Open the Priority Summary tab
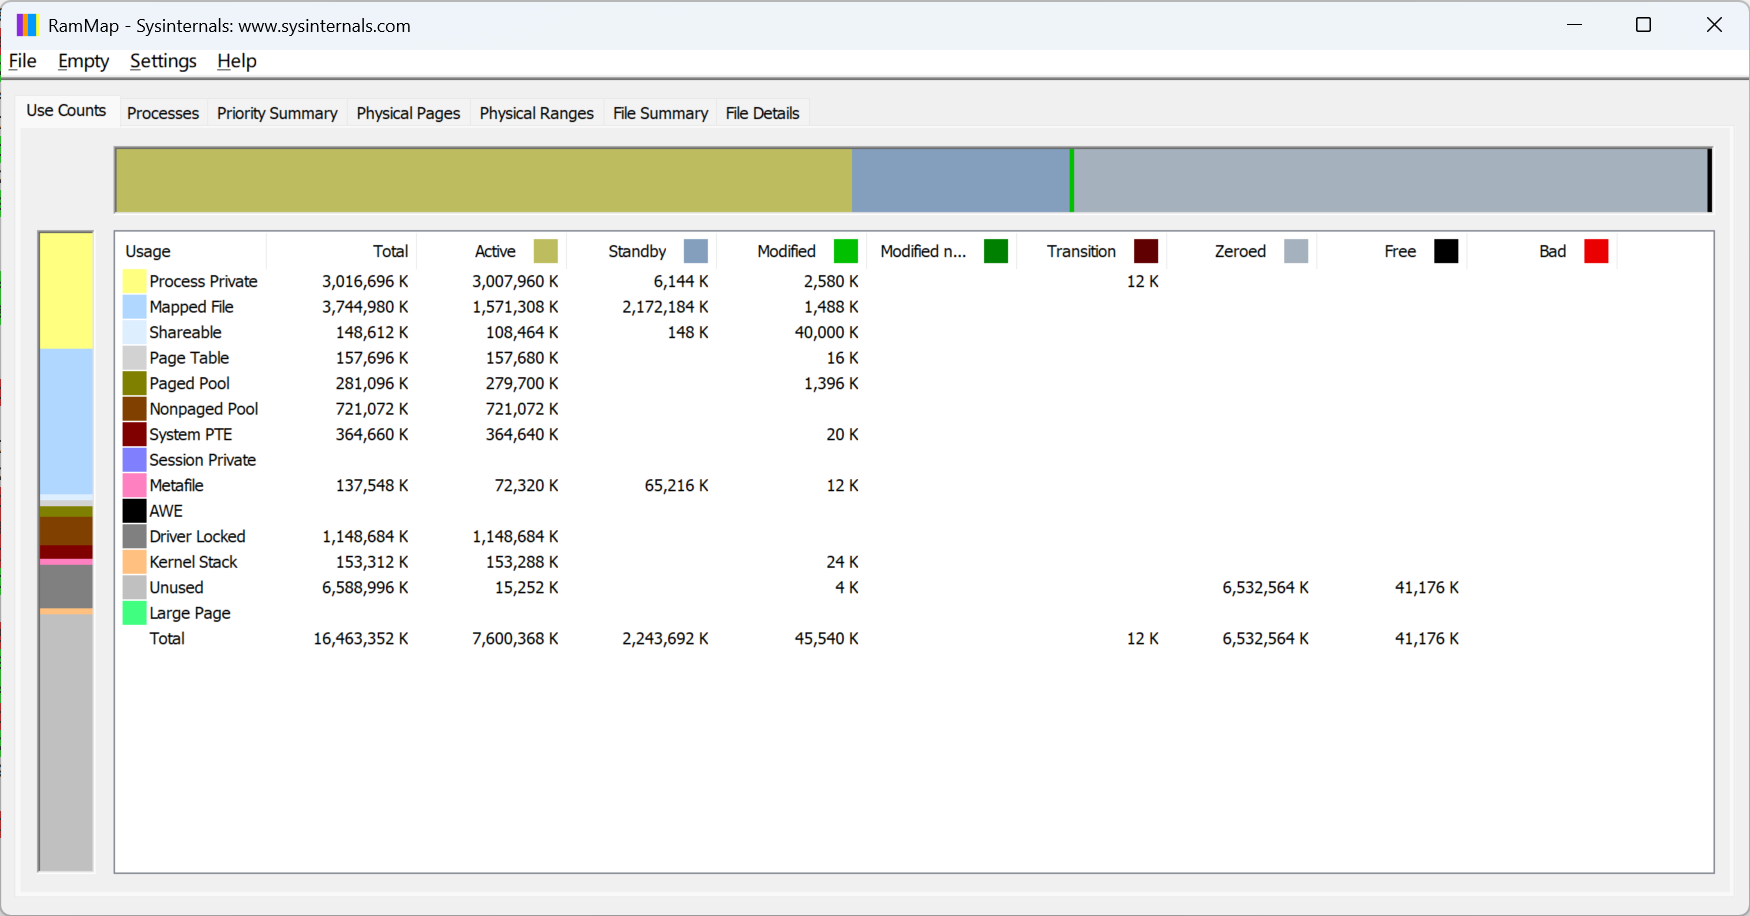 click(277, 113)
